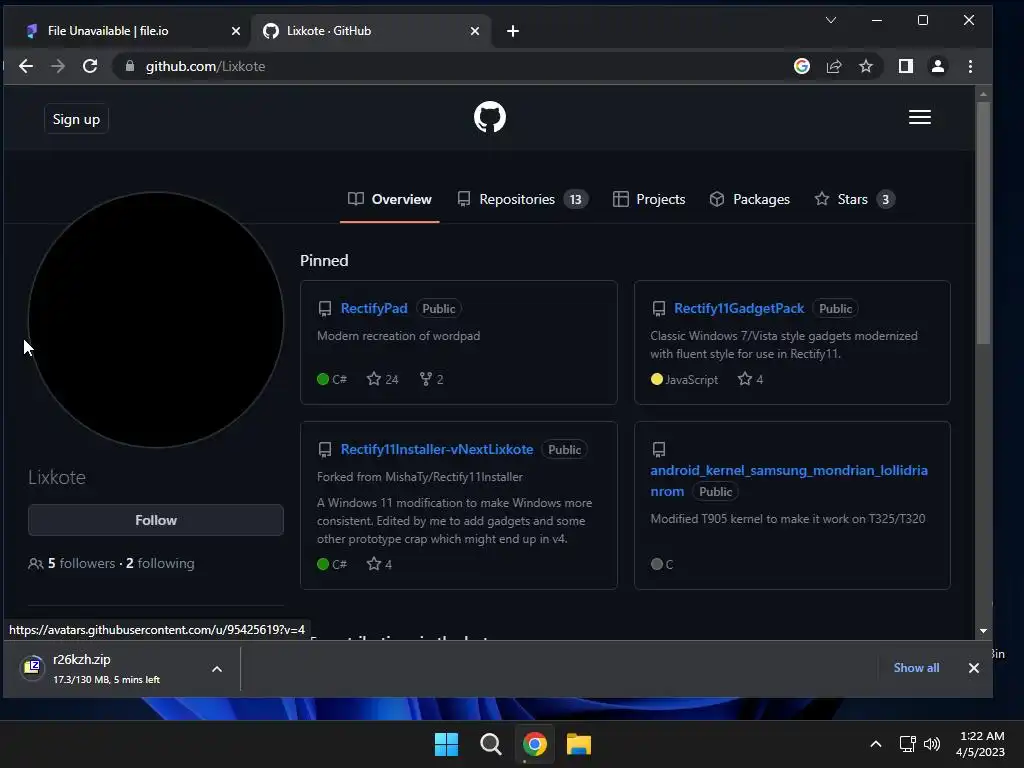This screenshot has height=768, width=1024.
Task: Close the Lixkote GitHub tab
Action: click(x=475, y=31)
